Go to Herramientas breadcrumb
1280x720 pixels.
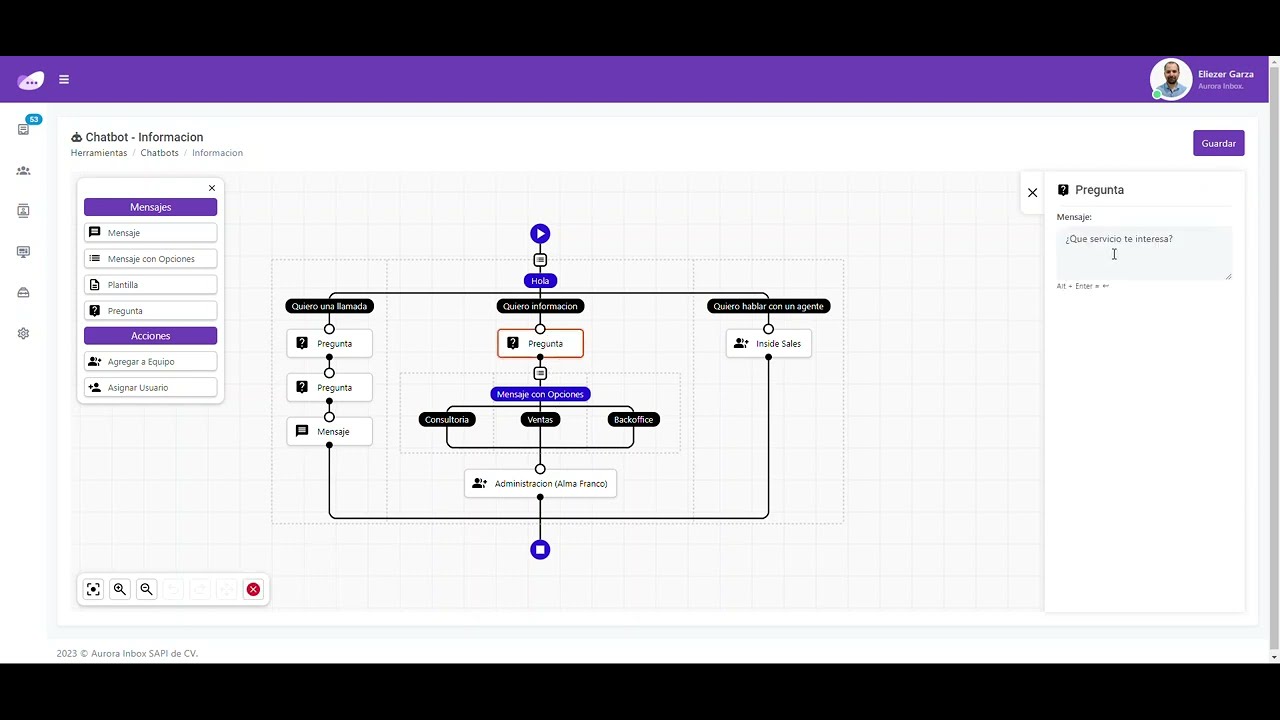tap(99, 153)
